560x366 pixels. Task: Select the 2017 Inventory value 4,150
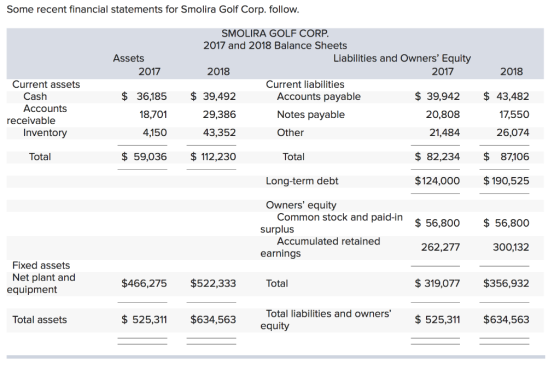(x=155, y=133)
